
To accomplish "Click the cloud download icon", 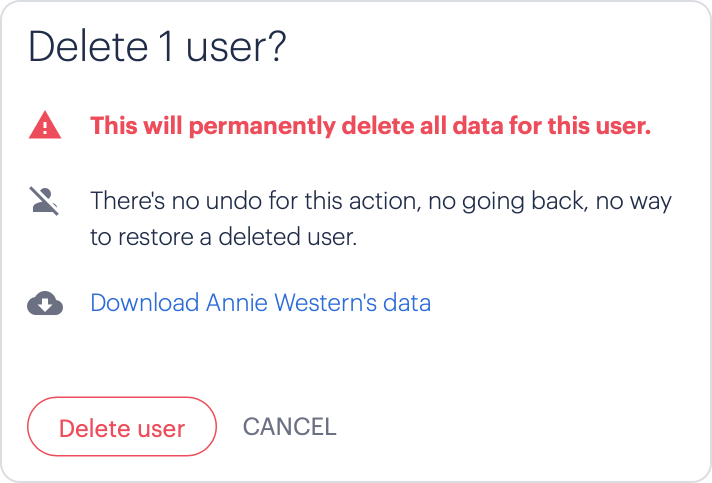I will pyautogui.click(x=45, y=303).
